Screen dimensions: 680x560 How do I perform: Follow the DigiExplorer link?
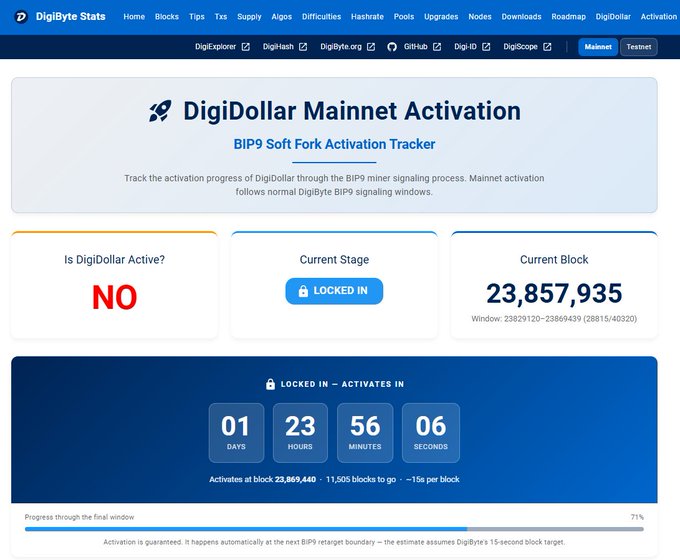coord(216,47)
